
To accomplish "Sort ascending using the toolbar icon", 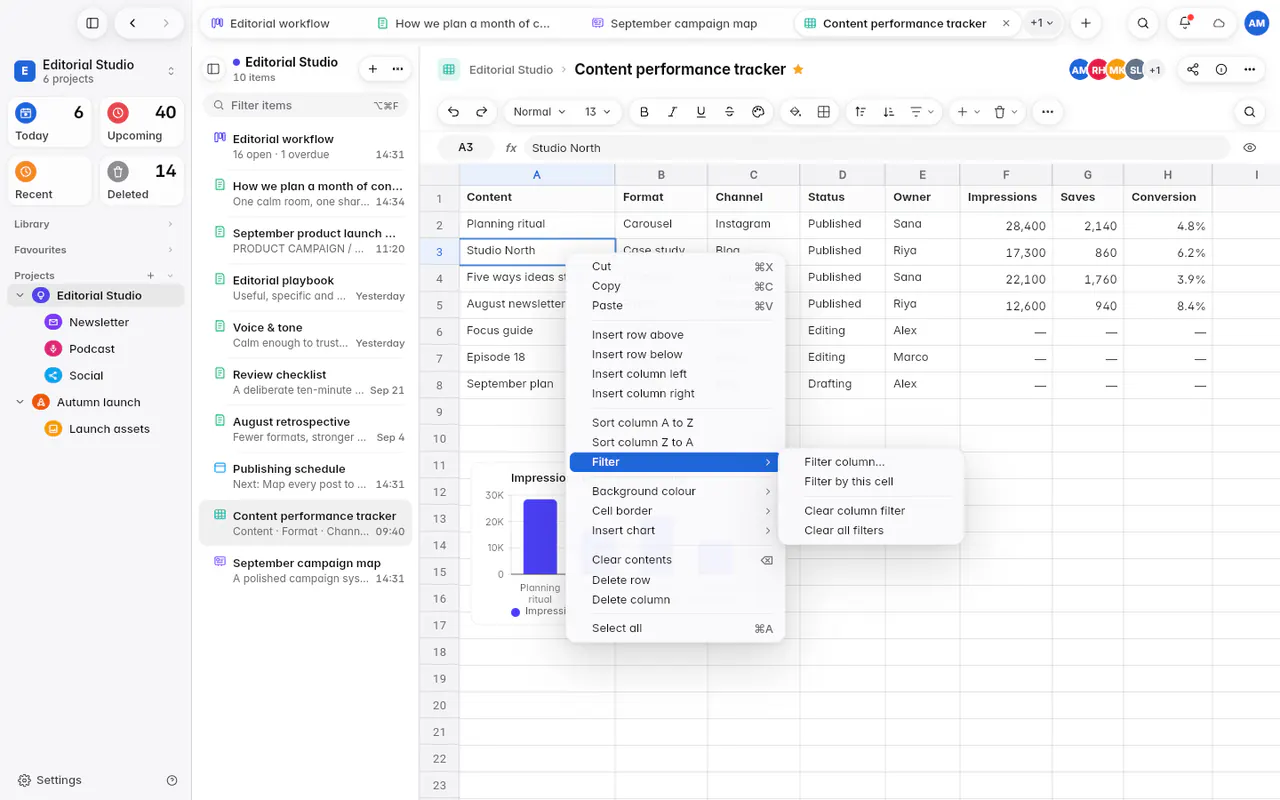I will pos(860,112).
